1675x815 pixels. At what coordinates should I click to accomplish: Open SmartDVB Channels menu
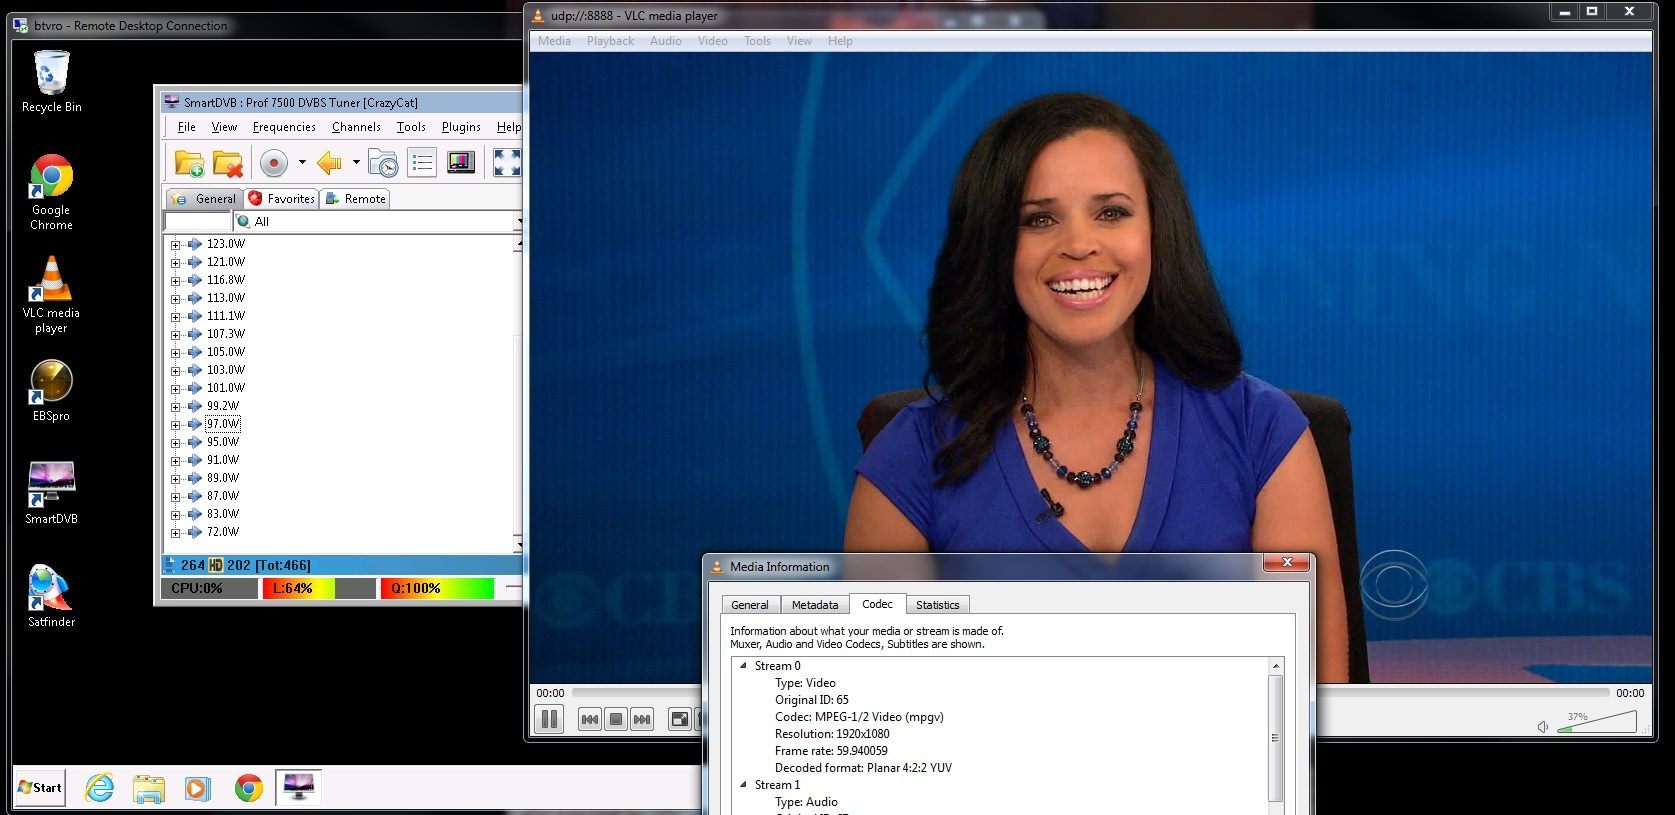[356, 127]
